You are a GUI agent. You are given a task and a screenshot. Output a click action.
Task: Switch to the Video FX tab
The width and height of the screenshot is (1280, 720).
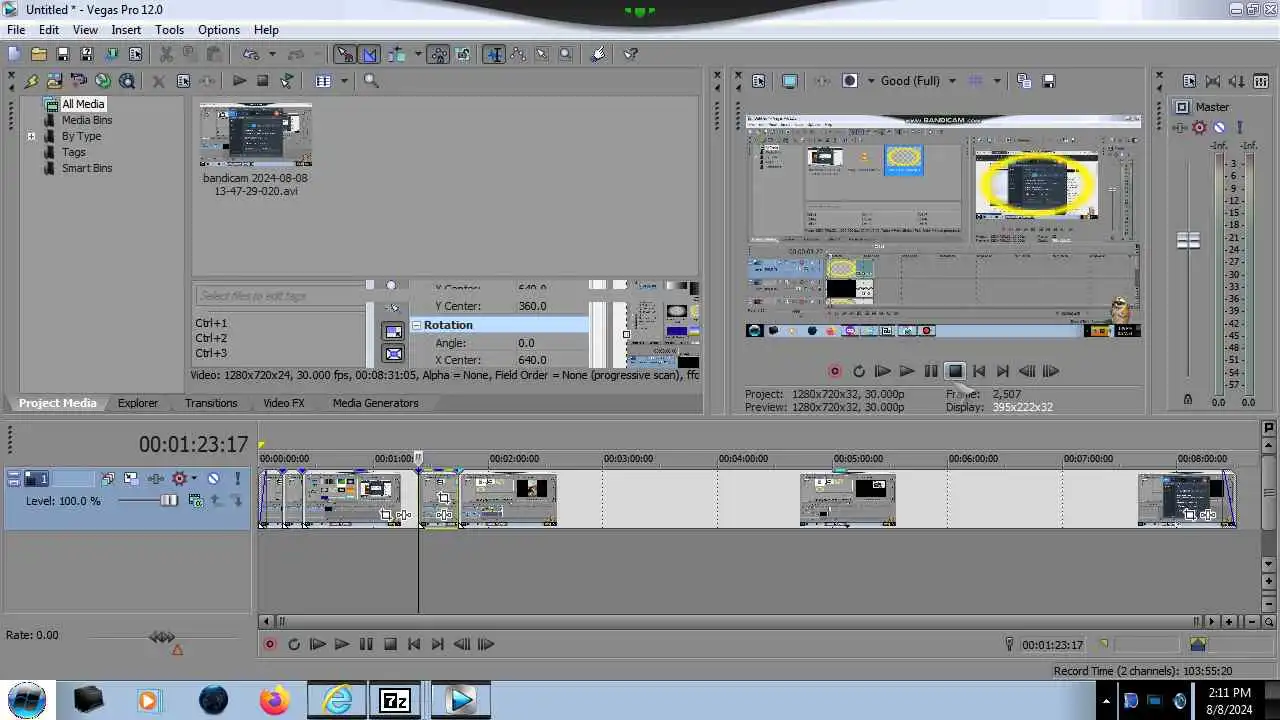click(284, 403)
